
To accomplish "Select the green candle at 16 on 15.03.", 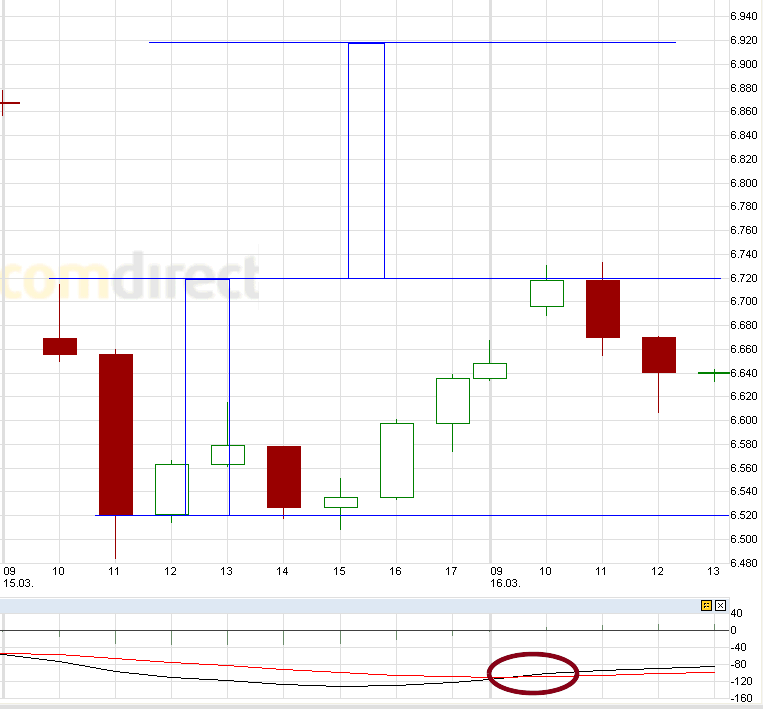I will click(397, 460).
